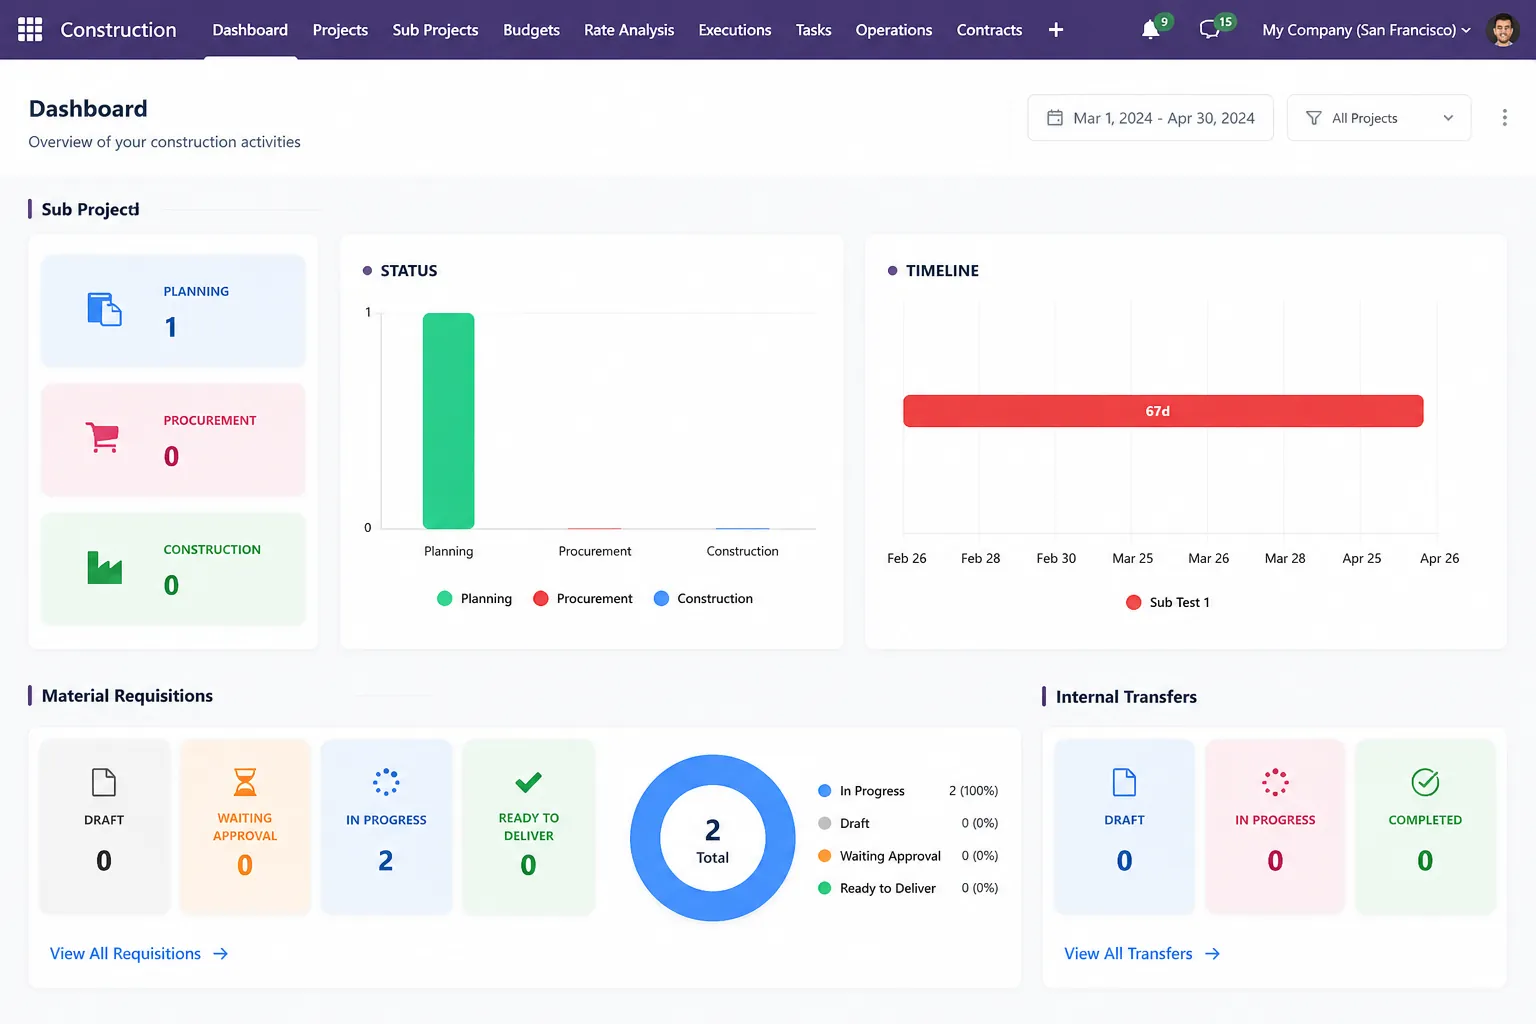Click the notifications bell icon
Image resolution: width=1536 pixels, height=1024 pixels.
point(1151,30)
